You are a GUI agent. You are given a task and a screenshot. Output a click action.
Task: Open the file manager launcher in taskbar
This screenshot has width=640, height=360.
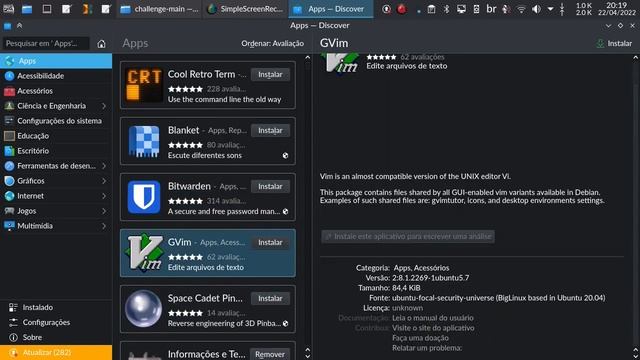click(x=27, y=9)
